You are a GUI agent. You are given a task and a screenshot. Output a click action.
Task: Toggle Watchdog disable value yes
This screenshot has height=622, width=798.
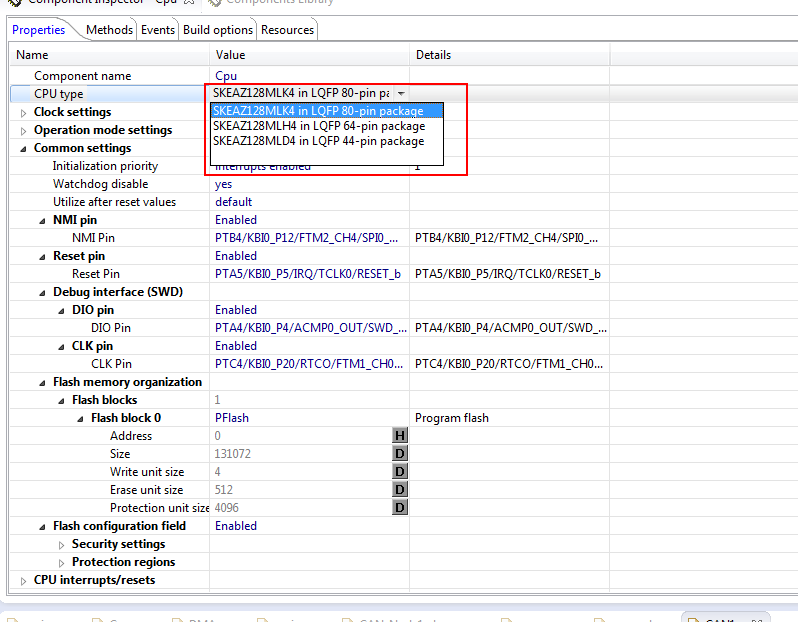pyautogui.click(x=223, y=184)
